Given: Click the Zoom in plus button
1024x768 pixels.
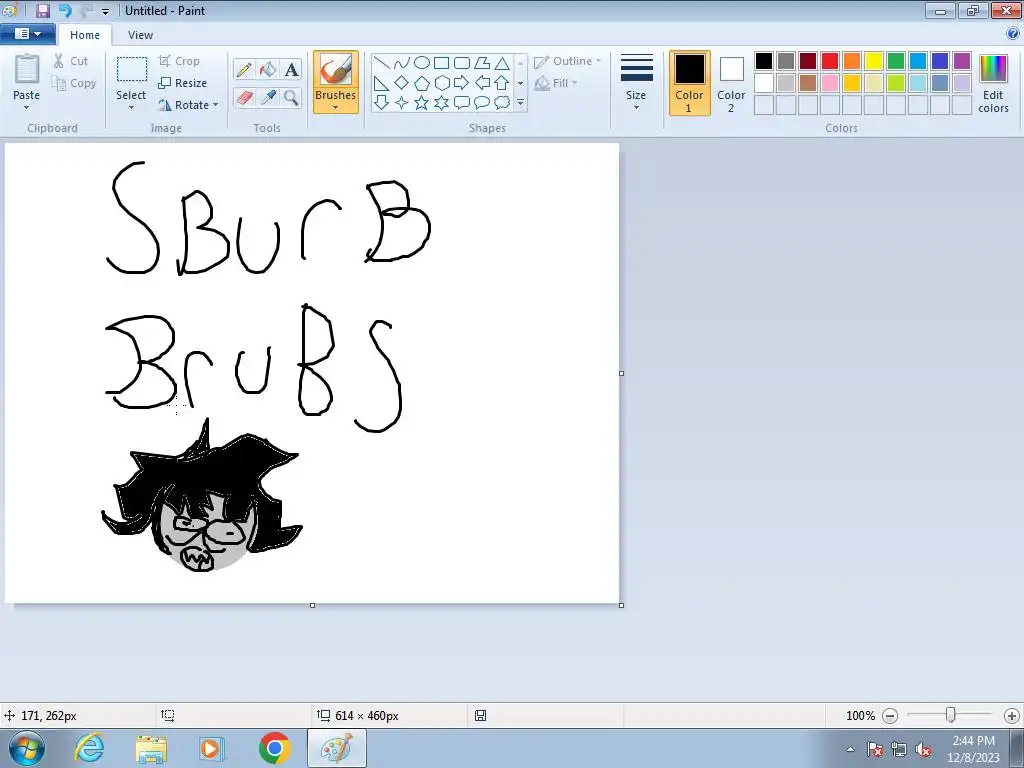Looking at the screenshot, I should click(1012, 716).
